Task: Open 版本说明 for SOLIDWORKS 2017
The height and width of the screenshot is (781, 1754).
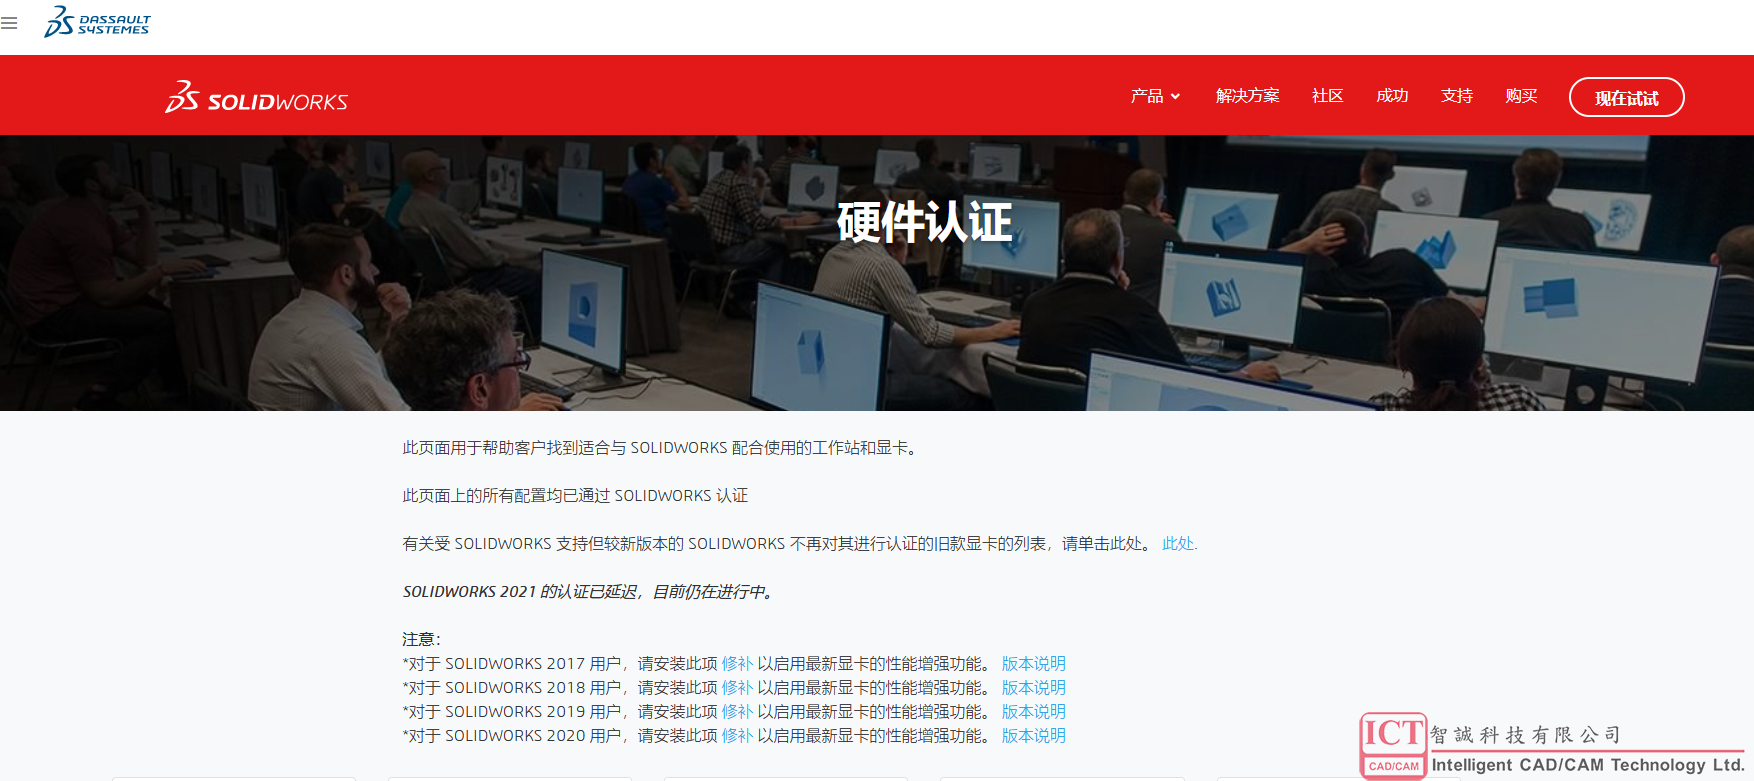Action: click(x=1034, y=664)
